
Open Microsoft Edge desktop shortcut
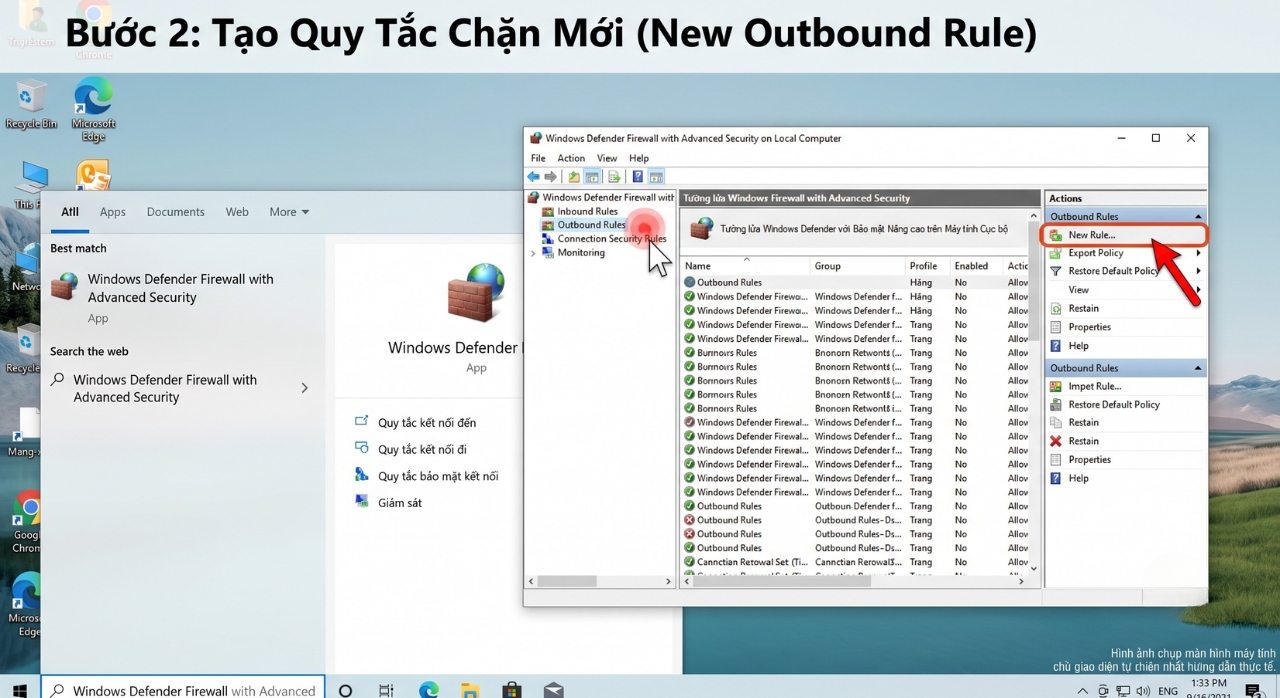click(x=93, y=110)
